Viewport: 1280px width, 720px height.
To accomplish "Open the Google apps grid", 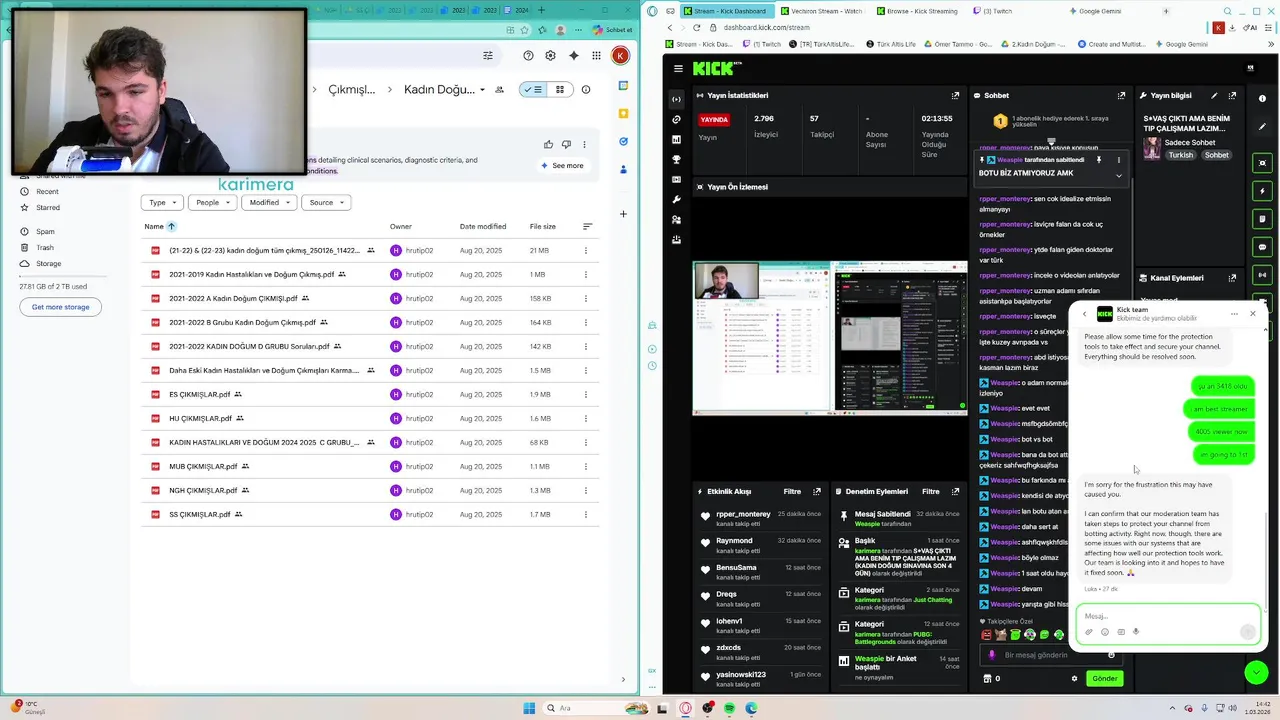I will click(596, 56).
